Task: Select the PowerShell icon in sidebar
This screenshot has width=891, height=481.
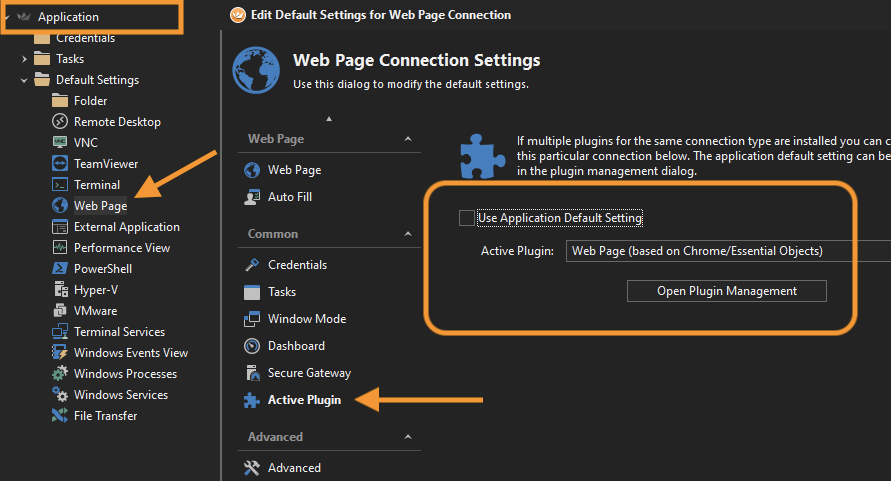Action: (x=59, y=269)
